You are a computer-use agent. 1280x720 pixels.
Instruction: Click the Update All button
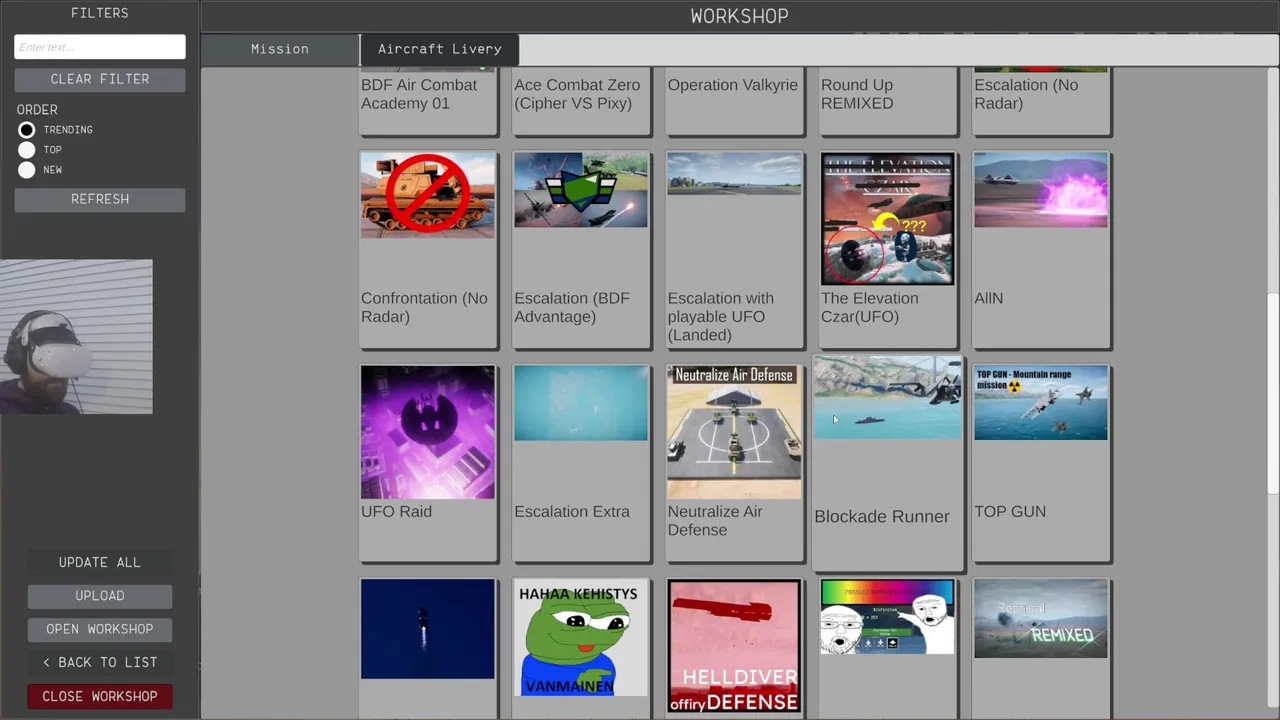pos(100,562)
